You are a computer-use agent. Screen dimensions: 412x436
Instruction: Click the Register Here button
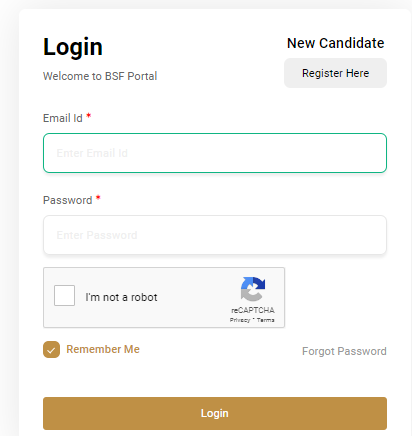335,73
